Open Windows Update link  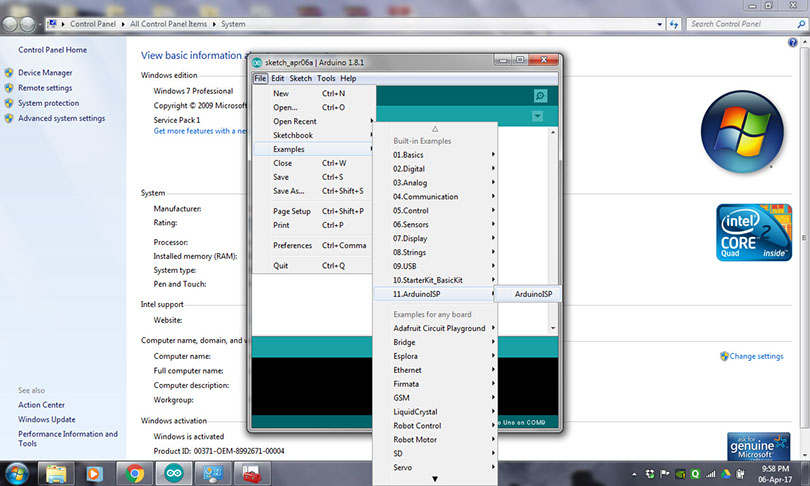point(46,419)
